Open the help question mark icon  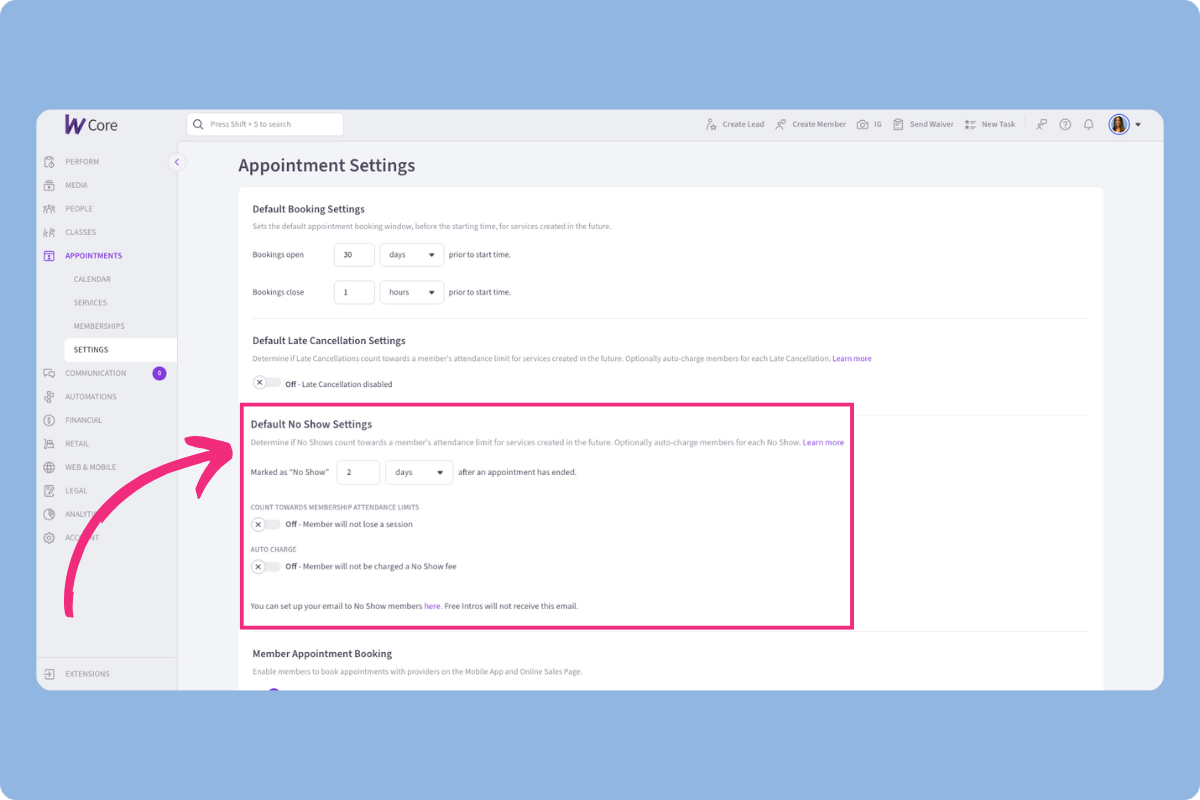tap(1064, 123)
